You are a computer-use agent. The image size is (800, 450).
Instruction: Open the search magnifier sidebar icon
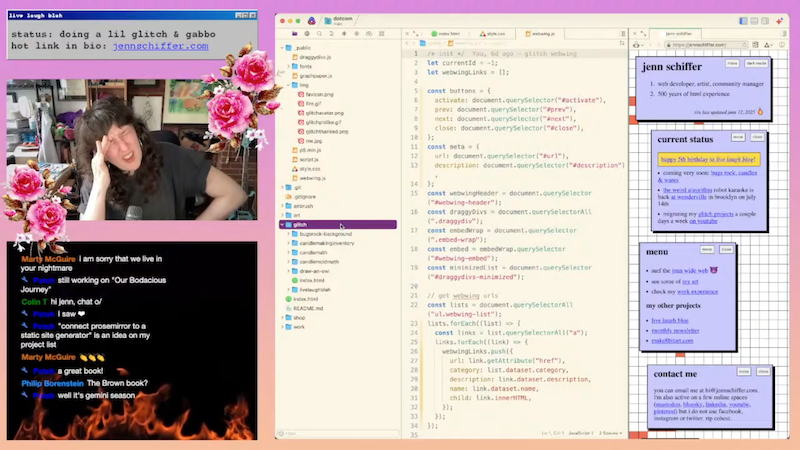tap(319, 34)
